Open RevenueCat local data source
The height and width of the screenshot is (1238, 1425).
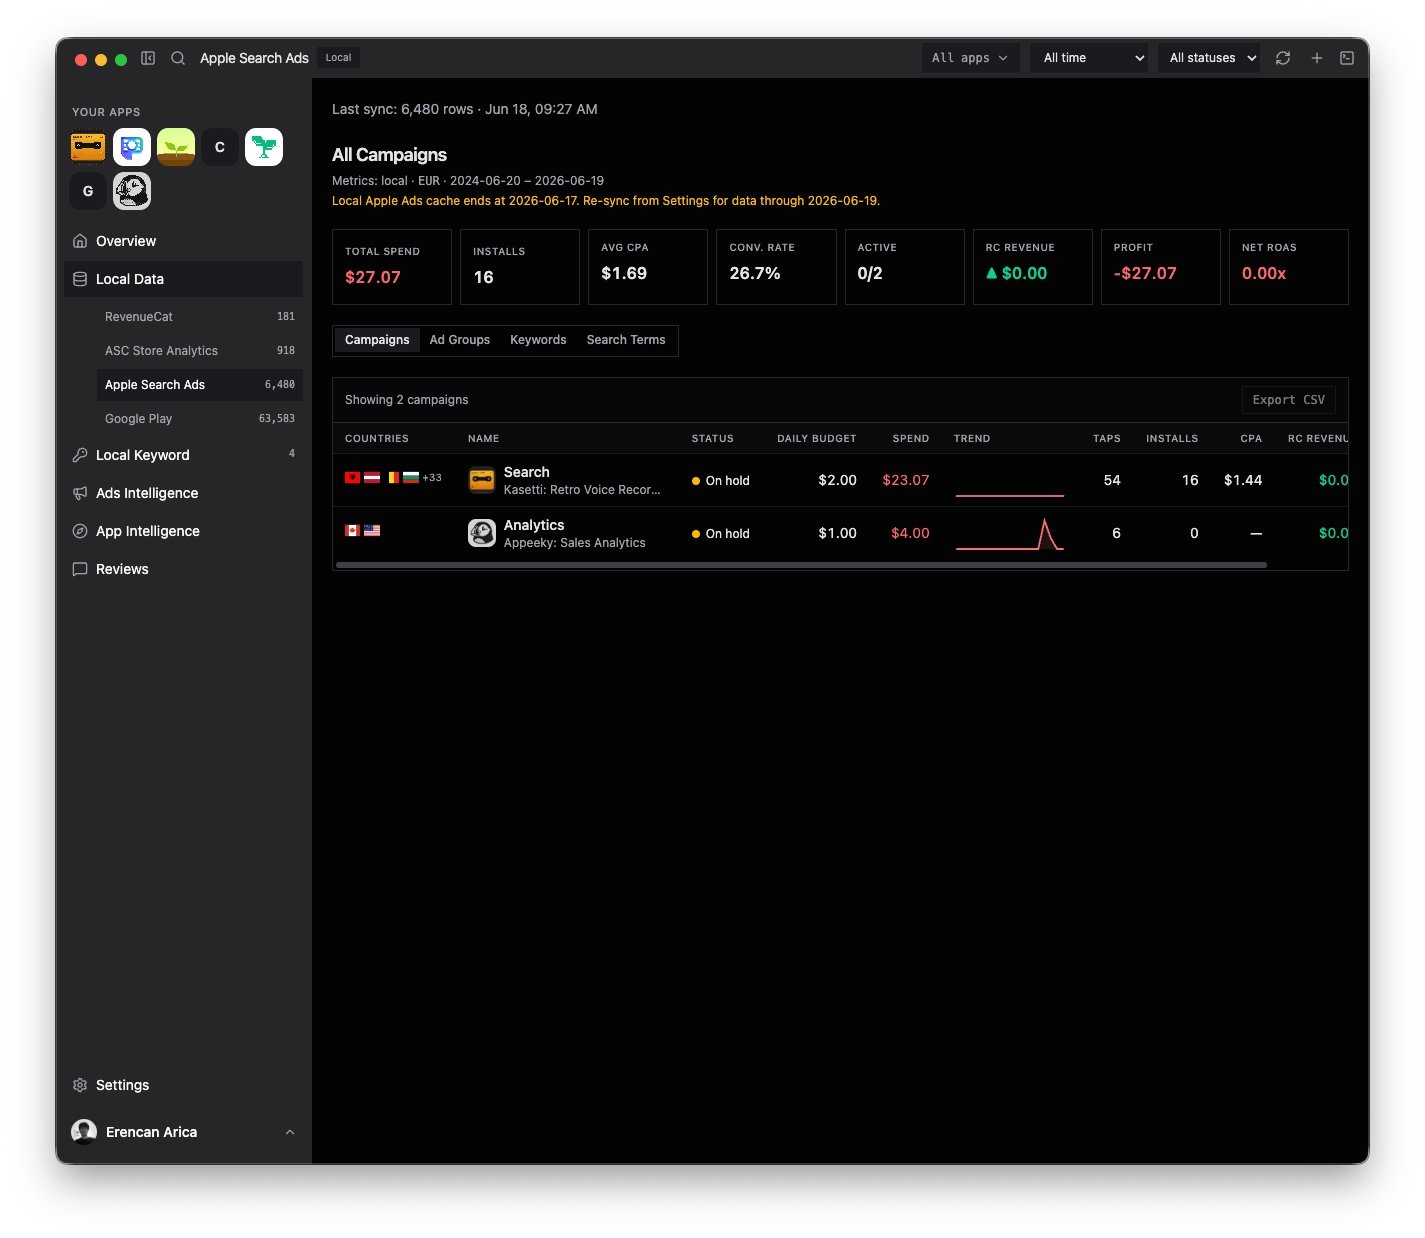coord(200,317)
